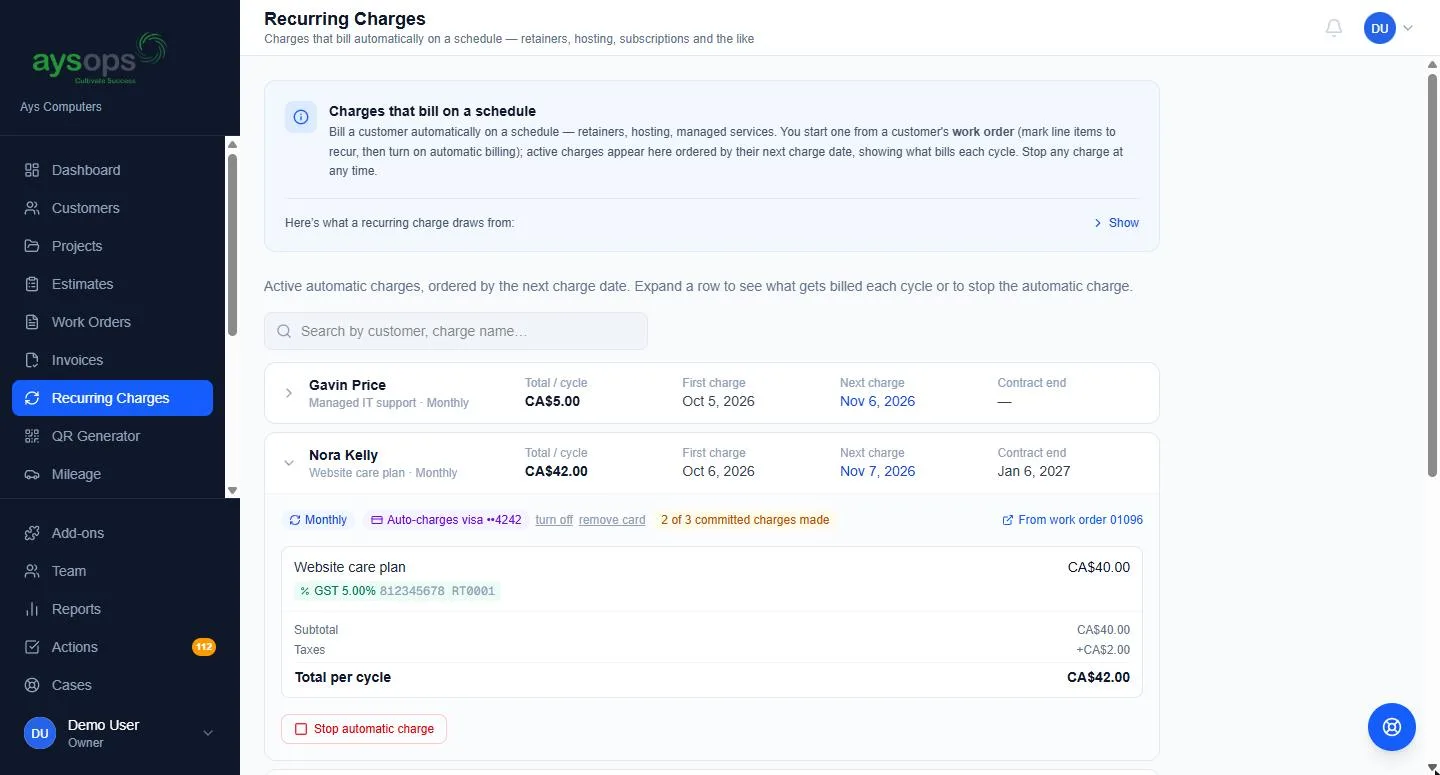Viewport: 1440px width, 775px height.
Task: Click the 112 badge next to Actions
Action: (x=204, y=647)
